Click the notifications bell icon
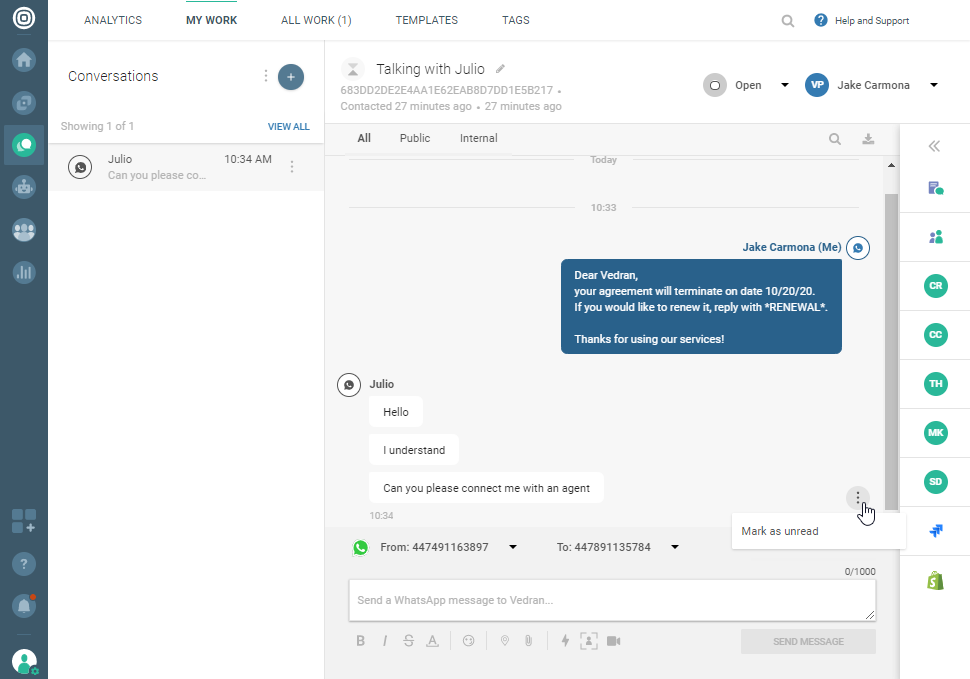This screenshot has height=679, width=970. pyautogui.click(x=23, y=605)
